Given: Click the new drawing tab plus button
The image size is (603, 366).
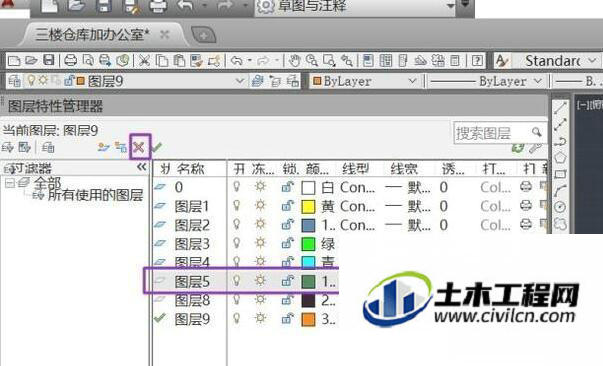Looking at the screenshot, I should pos(204,35).
